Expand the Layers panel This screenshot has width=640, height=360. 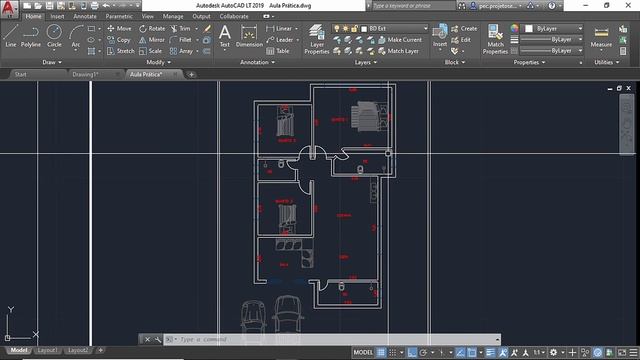365,62
